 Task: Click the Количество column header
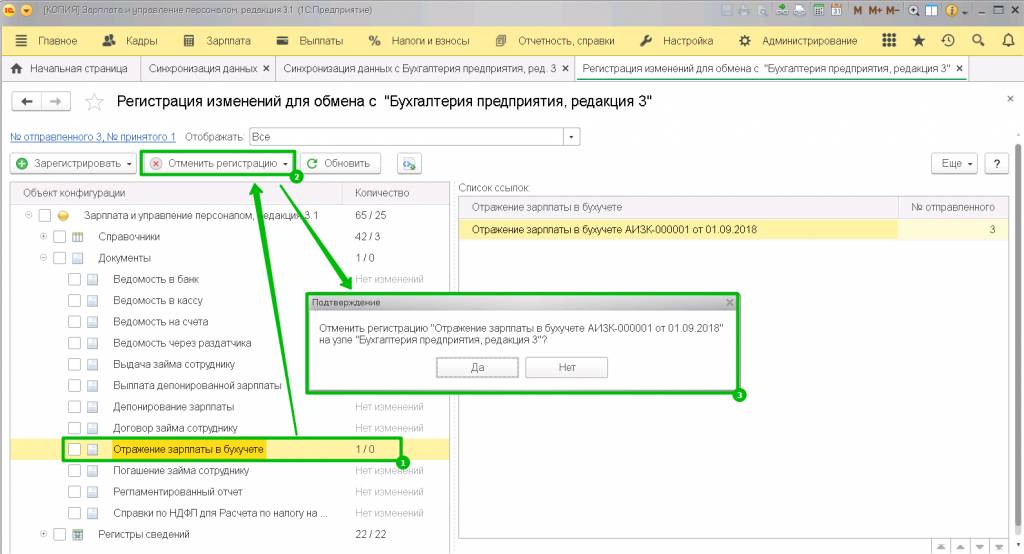tap(396, 193)
